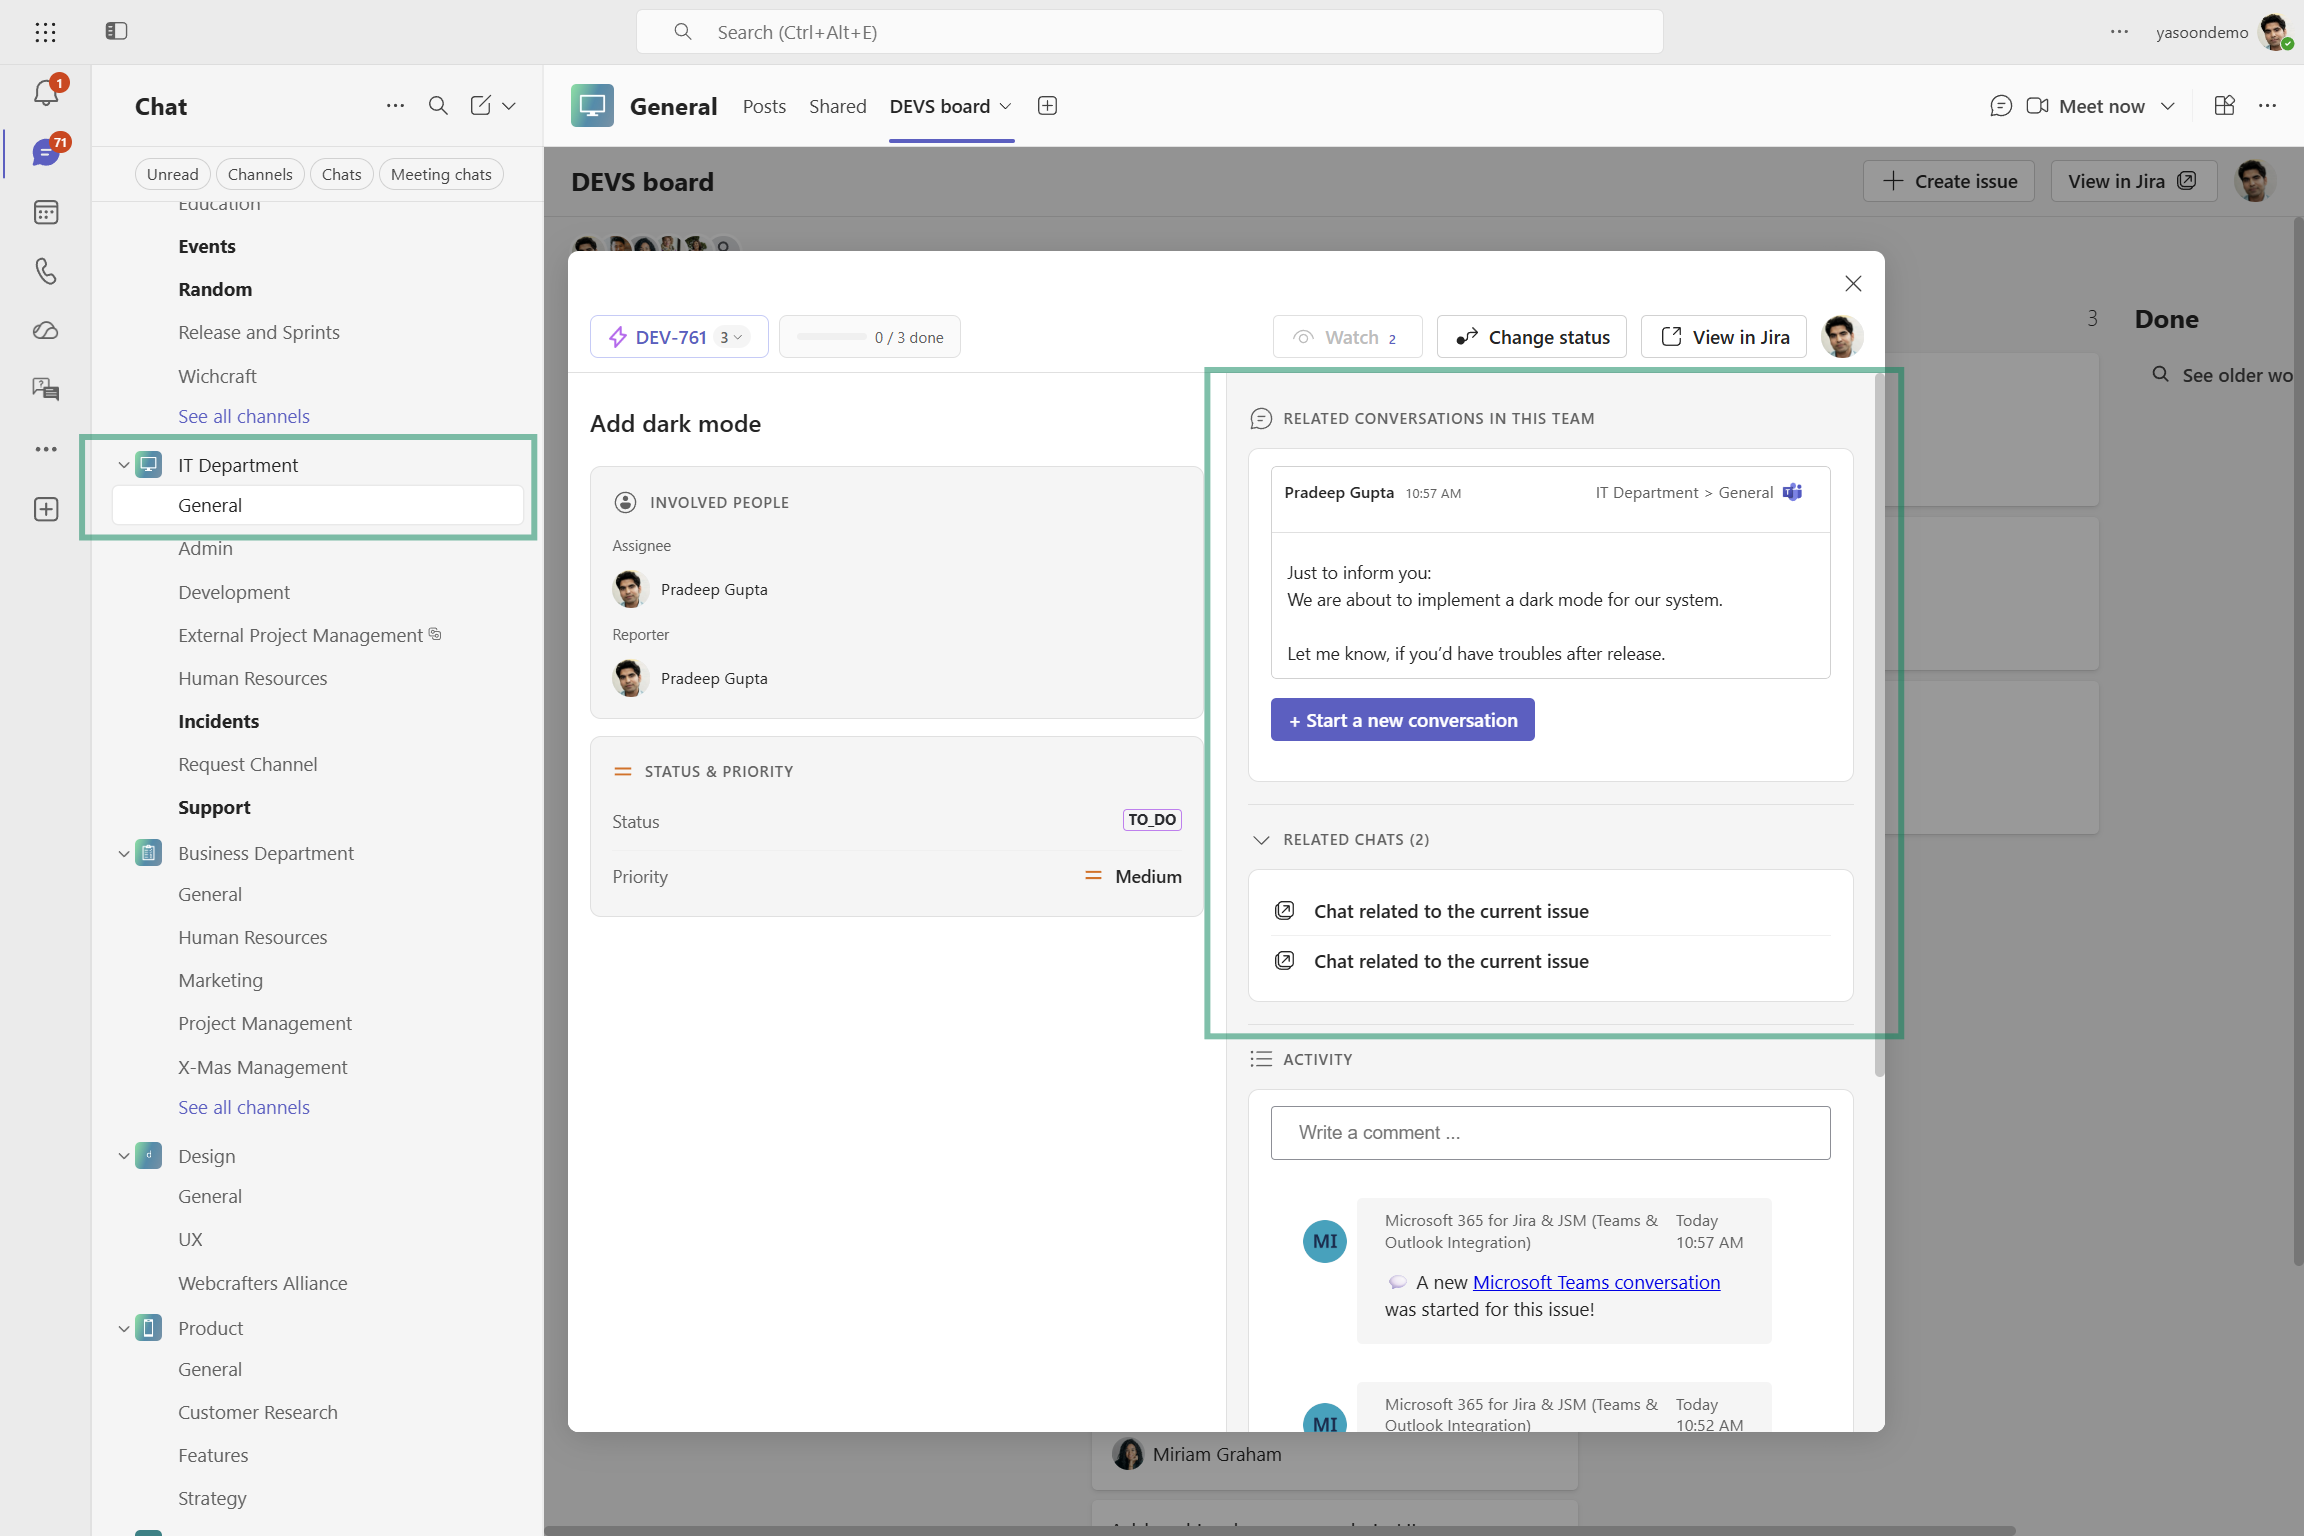This screenshot has width=2304, height=1536.
Task: Open yasoondemo profile avatar menu
Action: tap(2274, 32)
